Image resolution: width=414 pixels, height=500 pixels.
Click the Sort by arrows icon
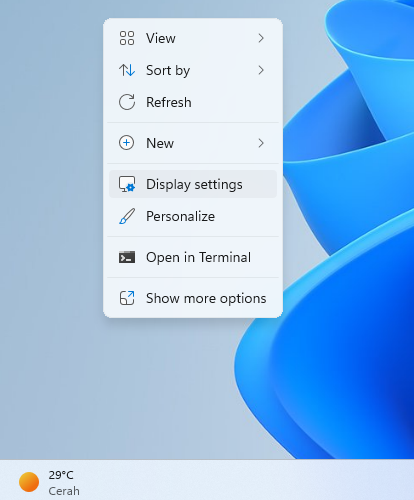(x=127, y=70)
